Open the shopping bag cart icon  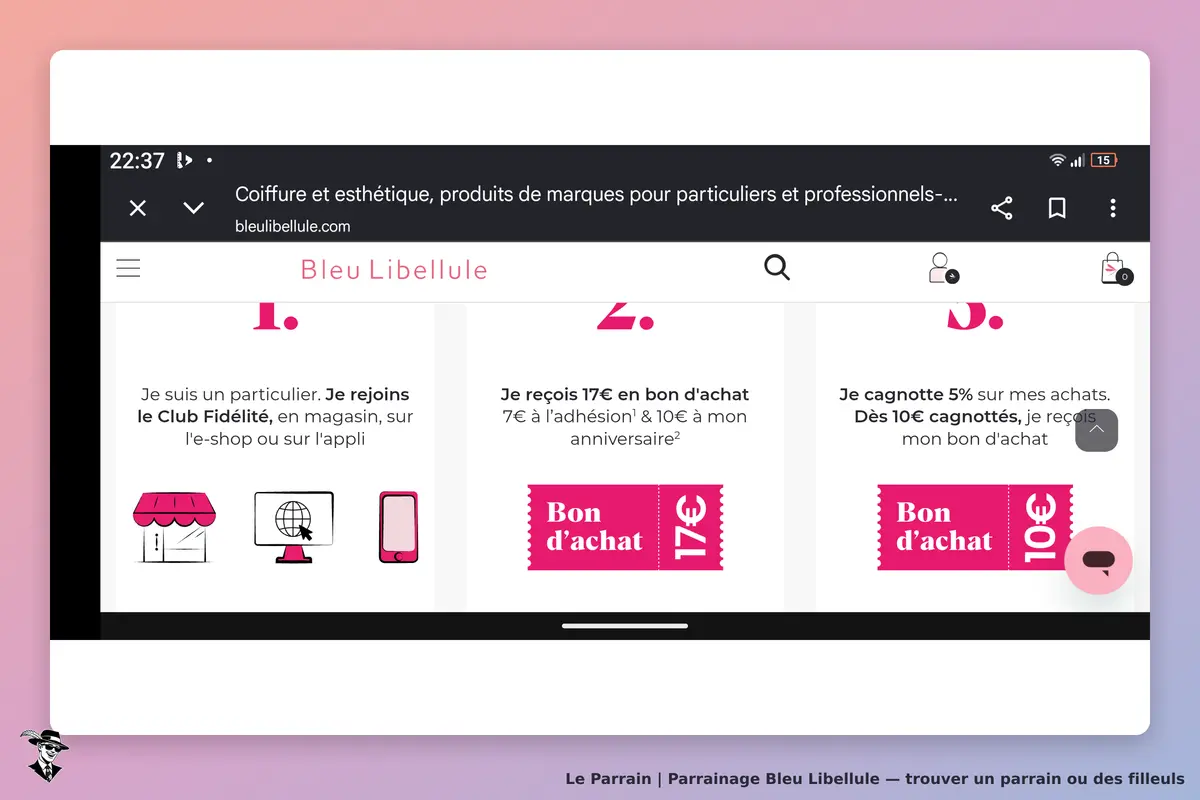1116,268
